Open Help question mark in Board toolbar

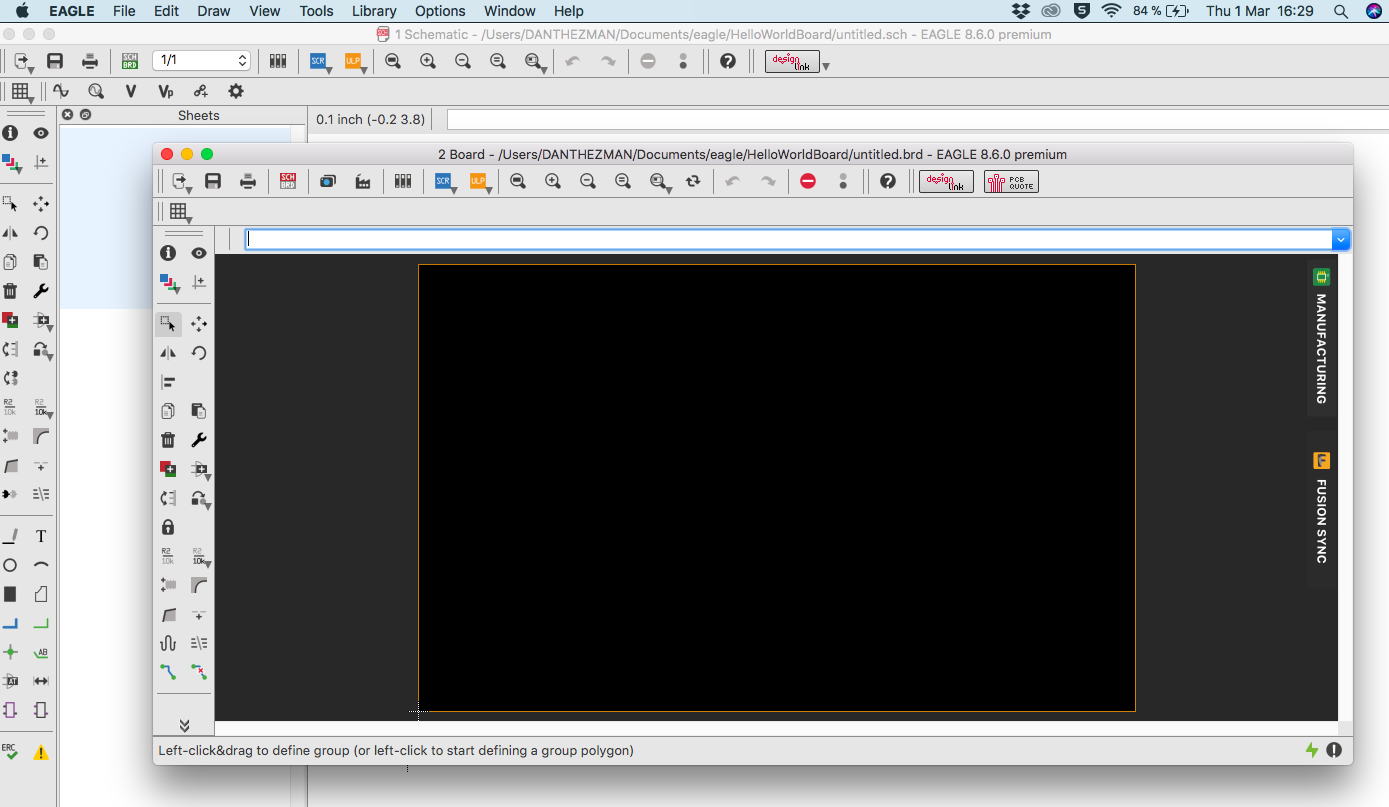(888, 181)
